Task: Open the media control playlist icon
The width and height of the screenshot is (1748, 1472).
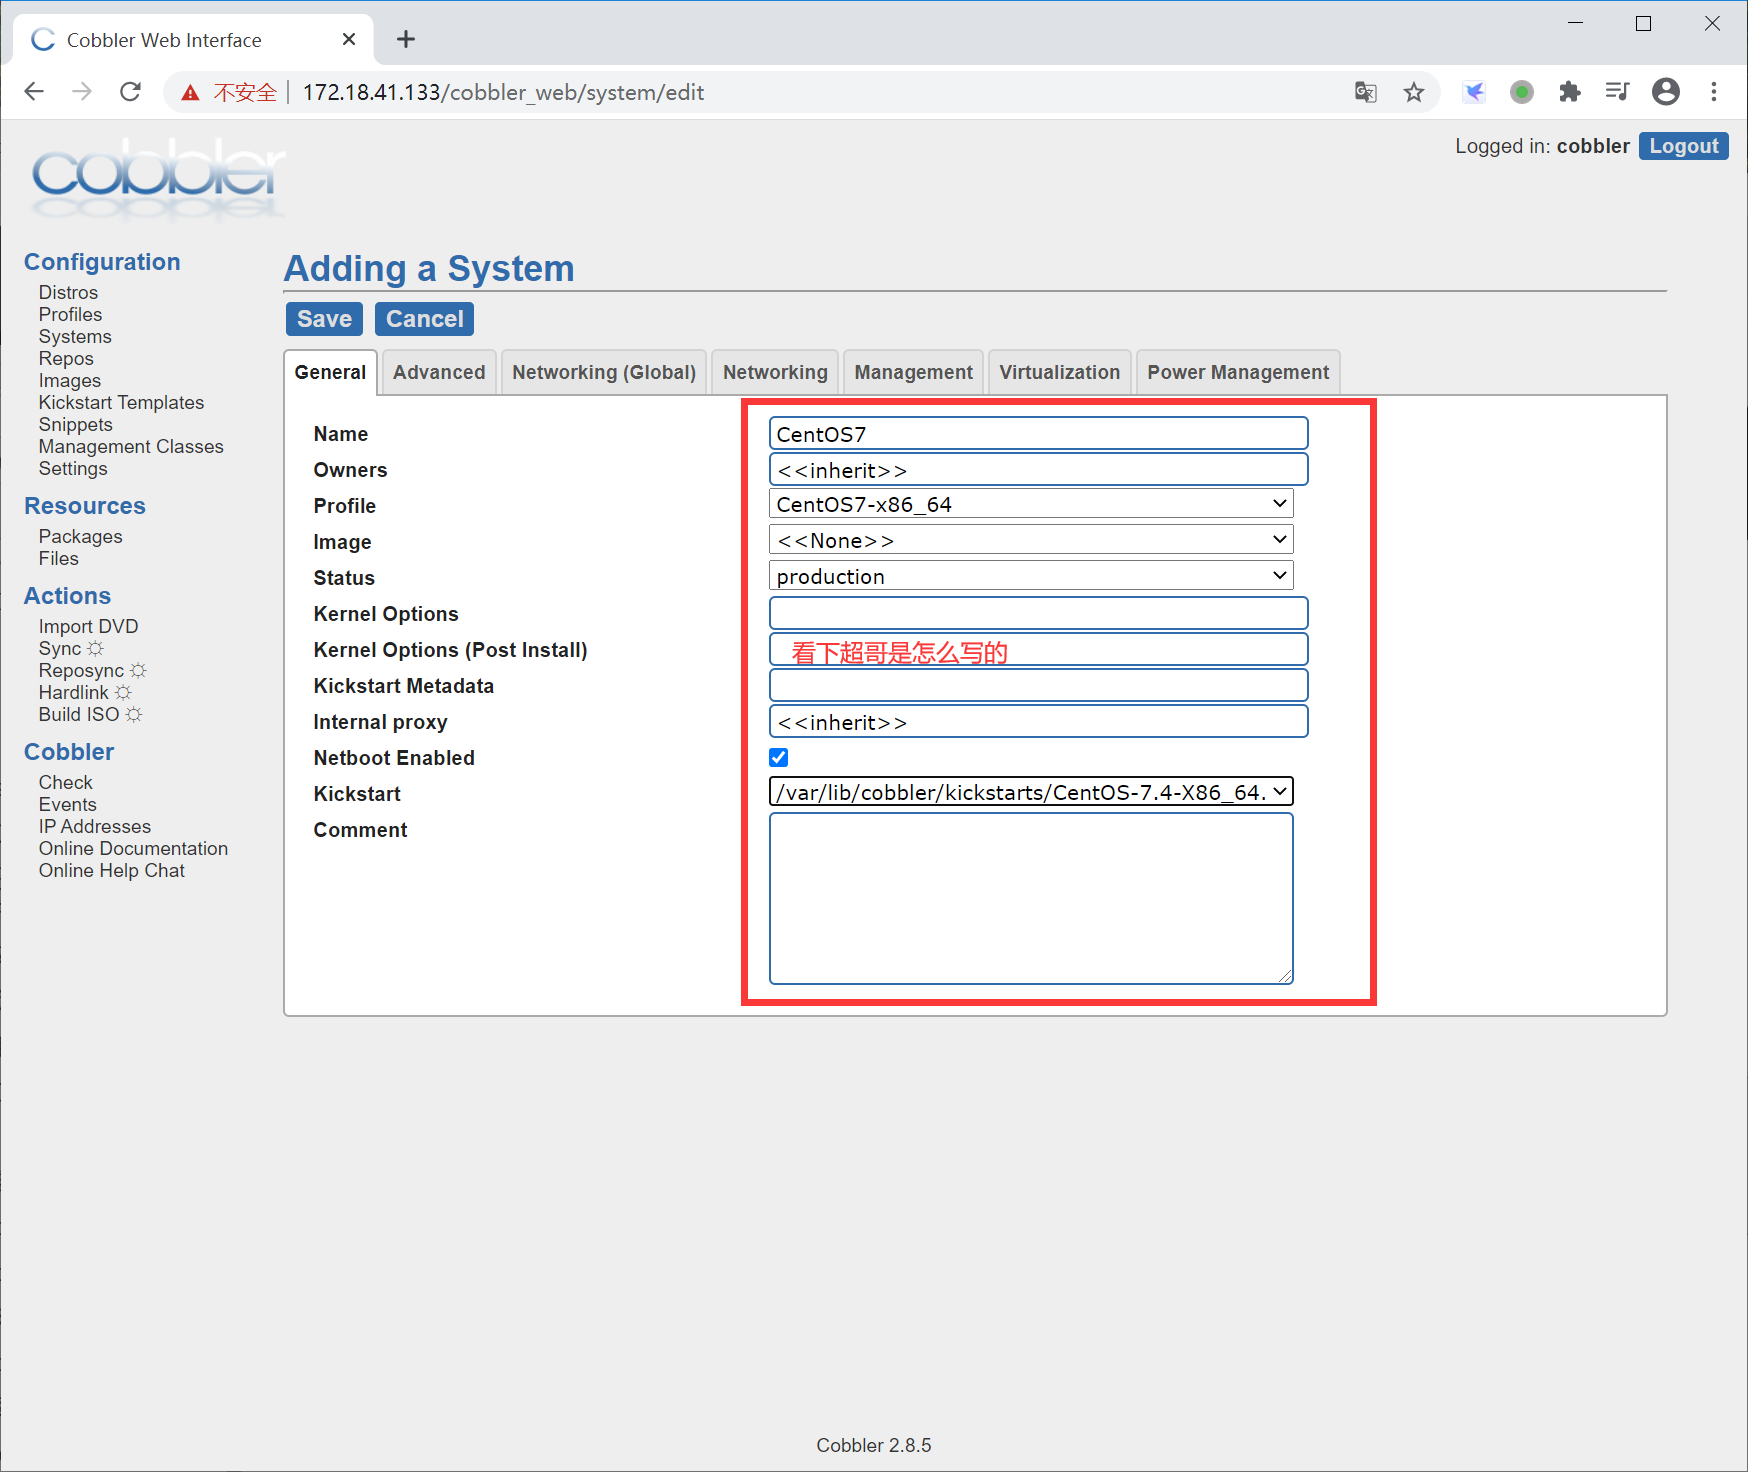Action: click(1618, 92)
